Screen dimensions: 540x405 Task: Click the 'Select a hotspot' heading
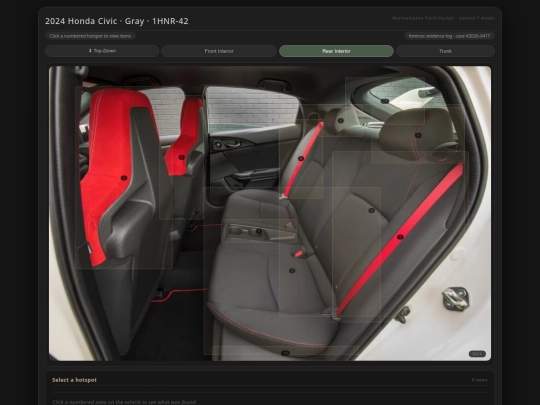pos(74,380)
